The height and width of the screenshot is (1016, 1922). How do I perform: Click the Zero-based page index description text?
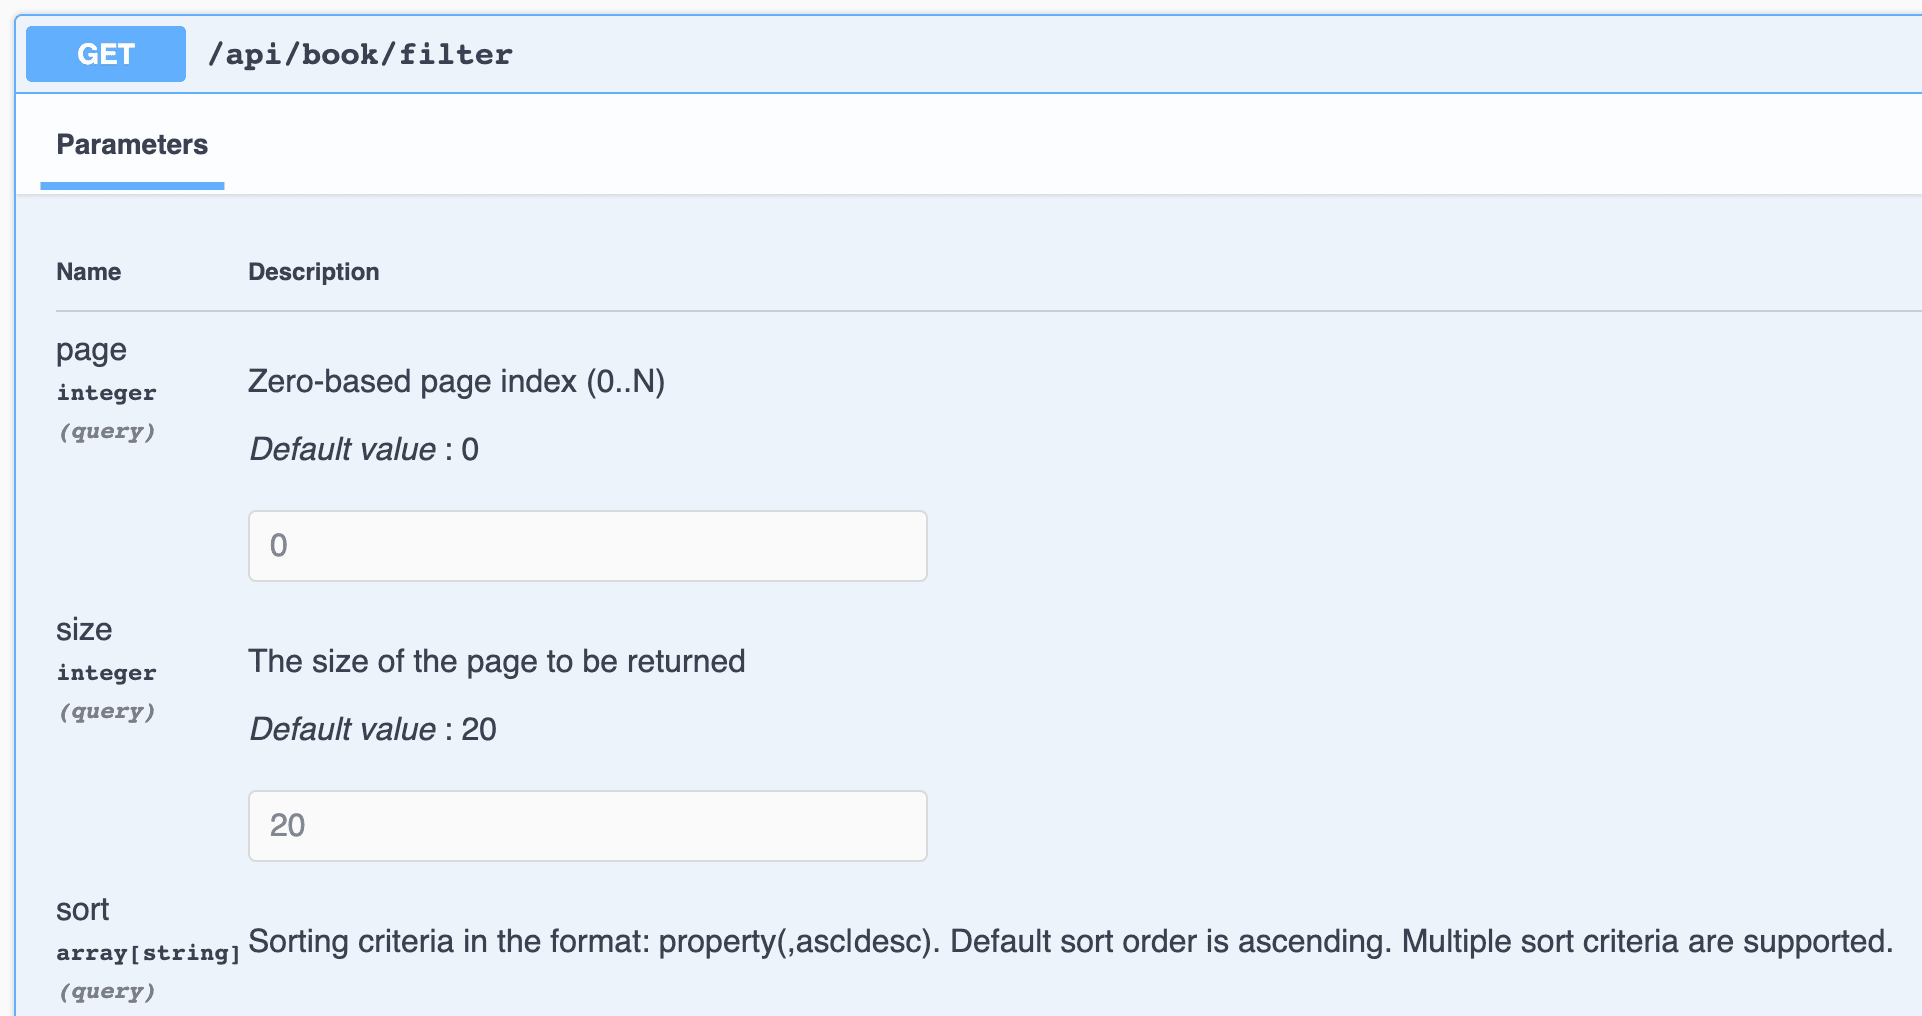tap(457, 381)
